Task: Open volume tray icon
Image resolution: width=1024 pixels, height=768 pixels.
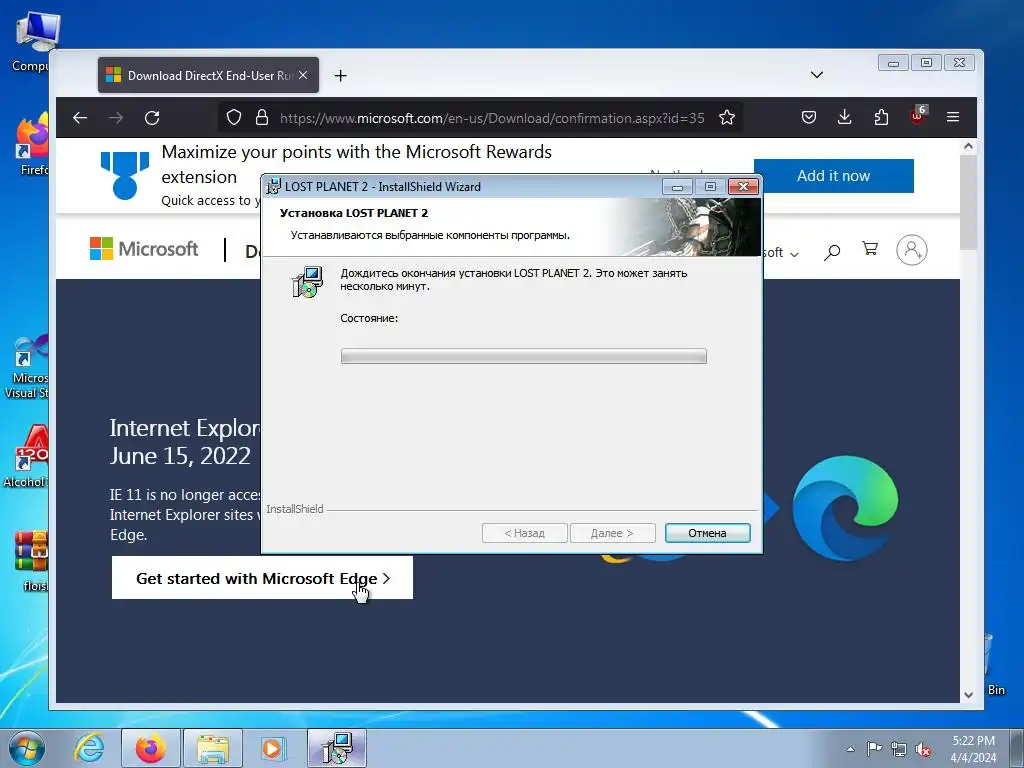Action: click(x=923, y=750)
